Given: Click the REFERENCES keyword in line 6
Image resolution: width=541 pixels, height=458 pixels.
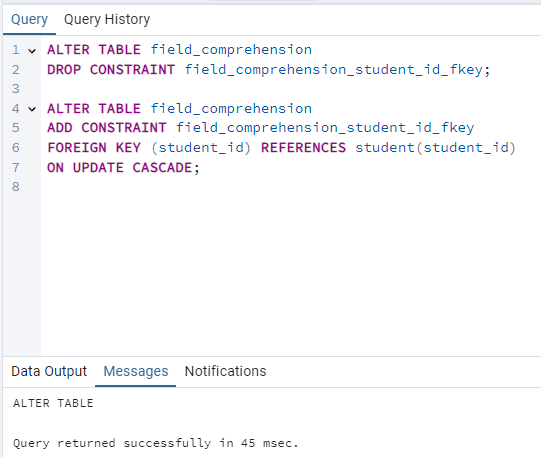Looking at the screenshot, I should pos(303,148).
